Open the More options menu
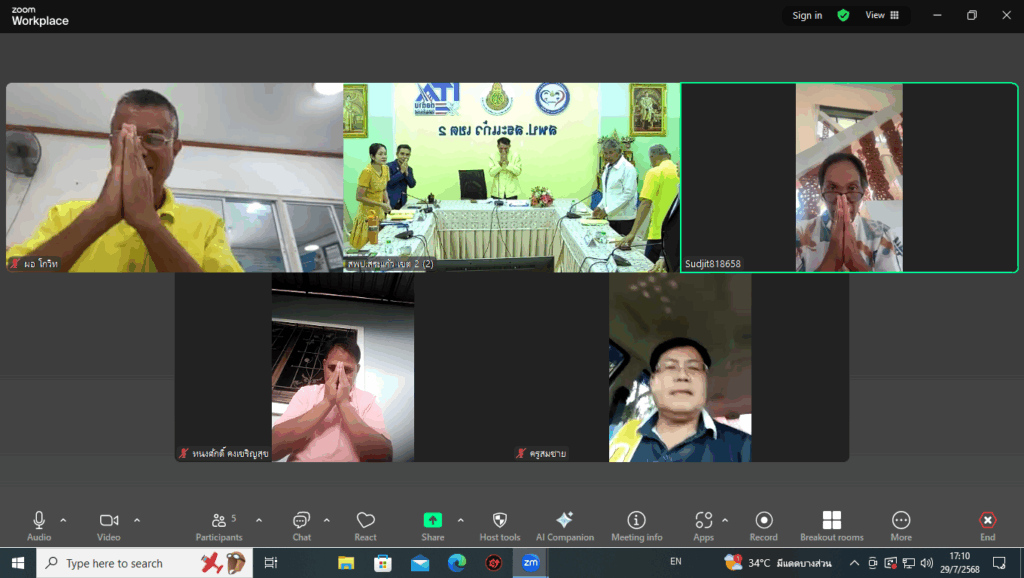This screenshot has width=1024, height=578. [901, 525]
